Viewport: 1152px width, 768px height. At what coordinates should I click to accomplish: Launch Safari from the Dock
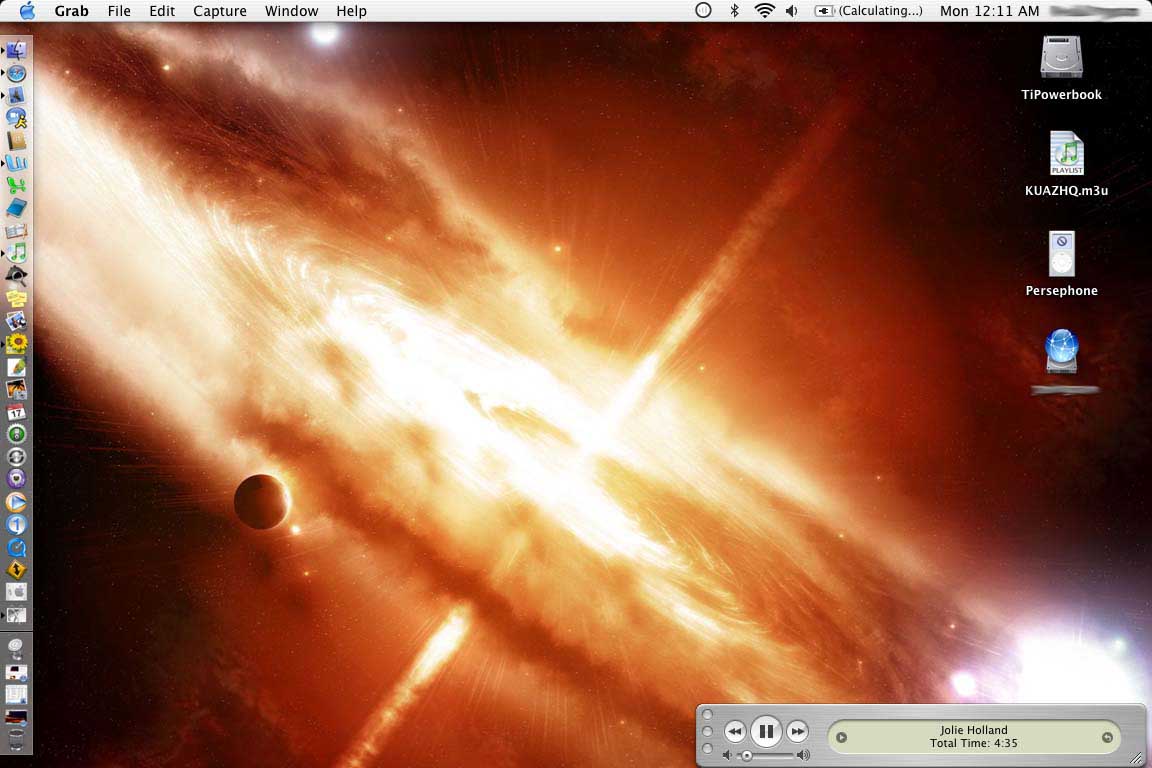[16, 73]
